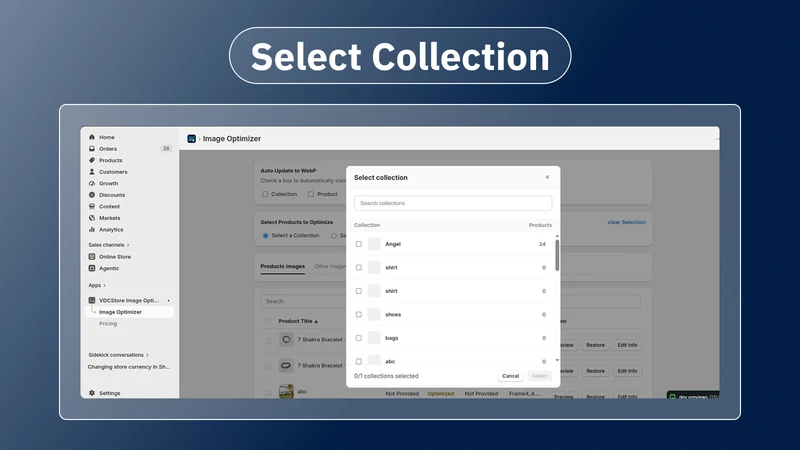The image size is (800, 450).
Task: Click the clear Selection link
Action: tap(627, 222)
